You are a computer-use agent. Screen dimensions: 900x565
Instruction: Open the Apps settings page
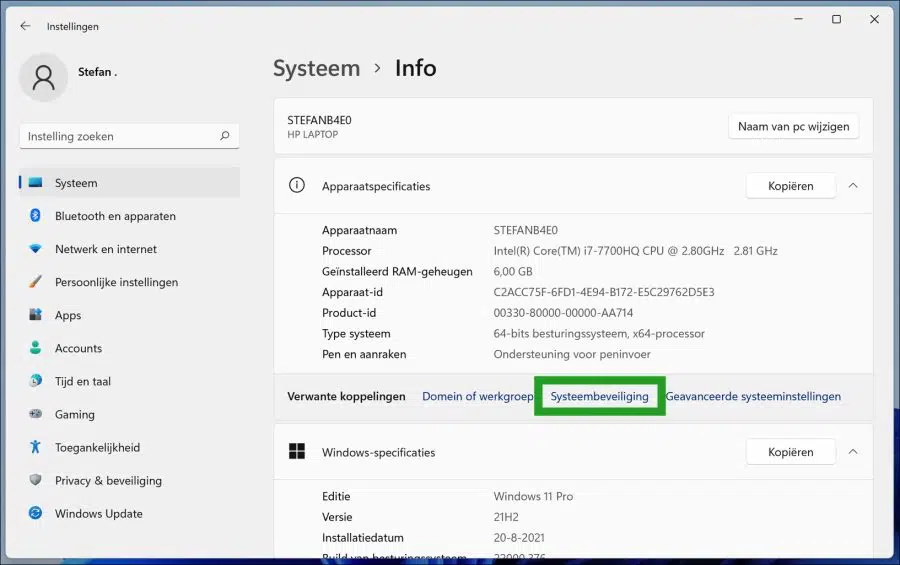coord(130,315)
